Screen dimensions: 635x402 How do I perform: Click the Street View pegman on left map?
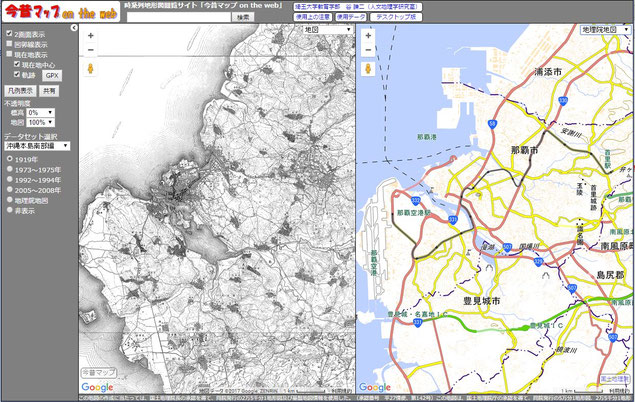pos(90,69)
